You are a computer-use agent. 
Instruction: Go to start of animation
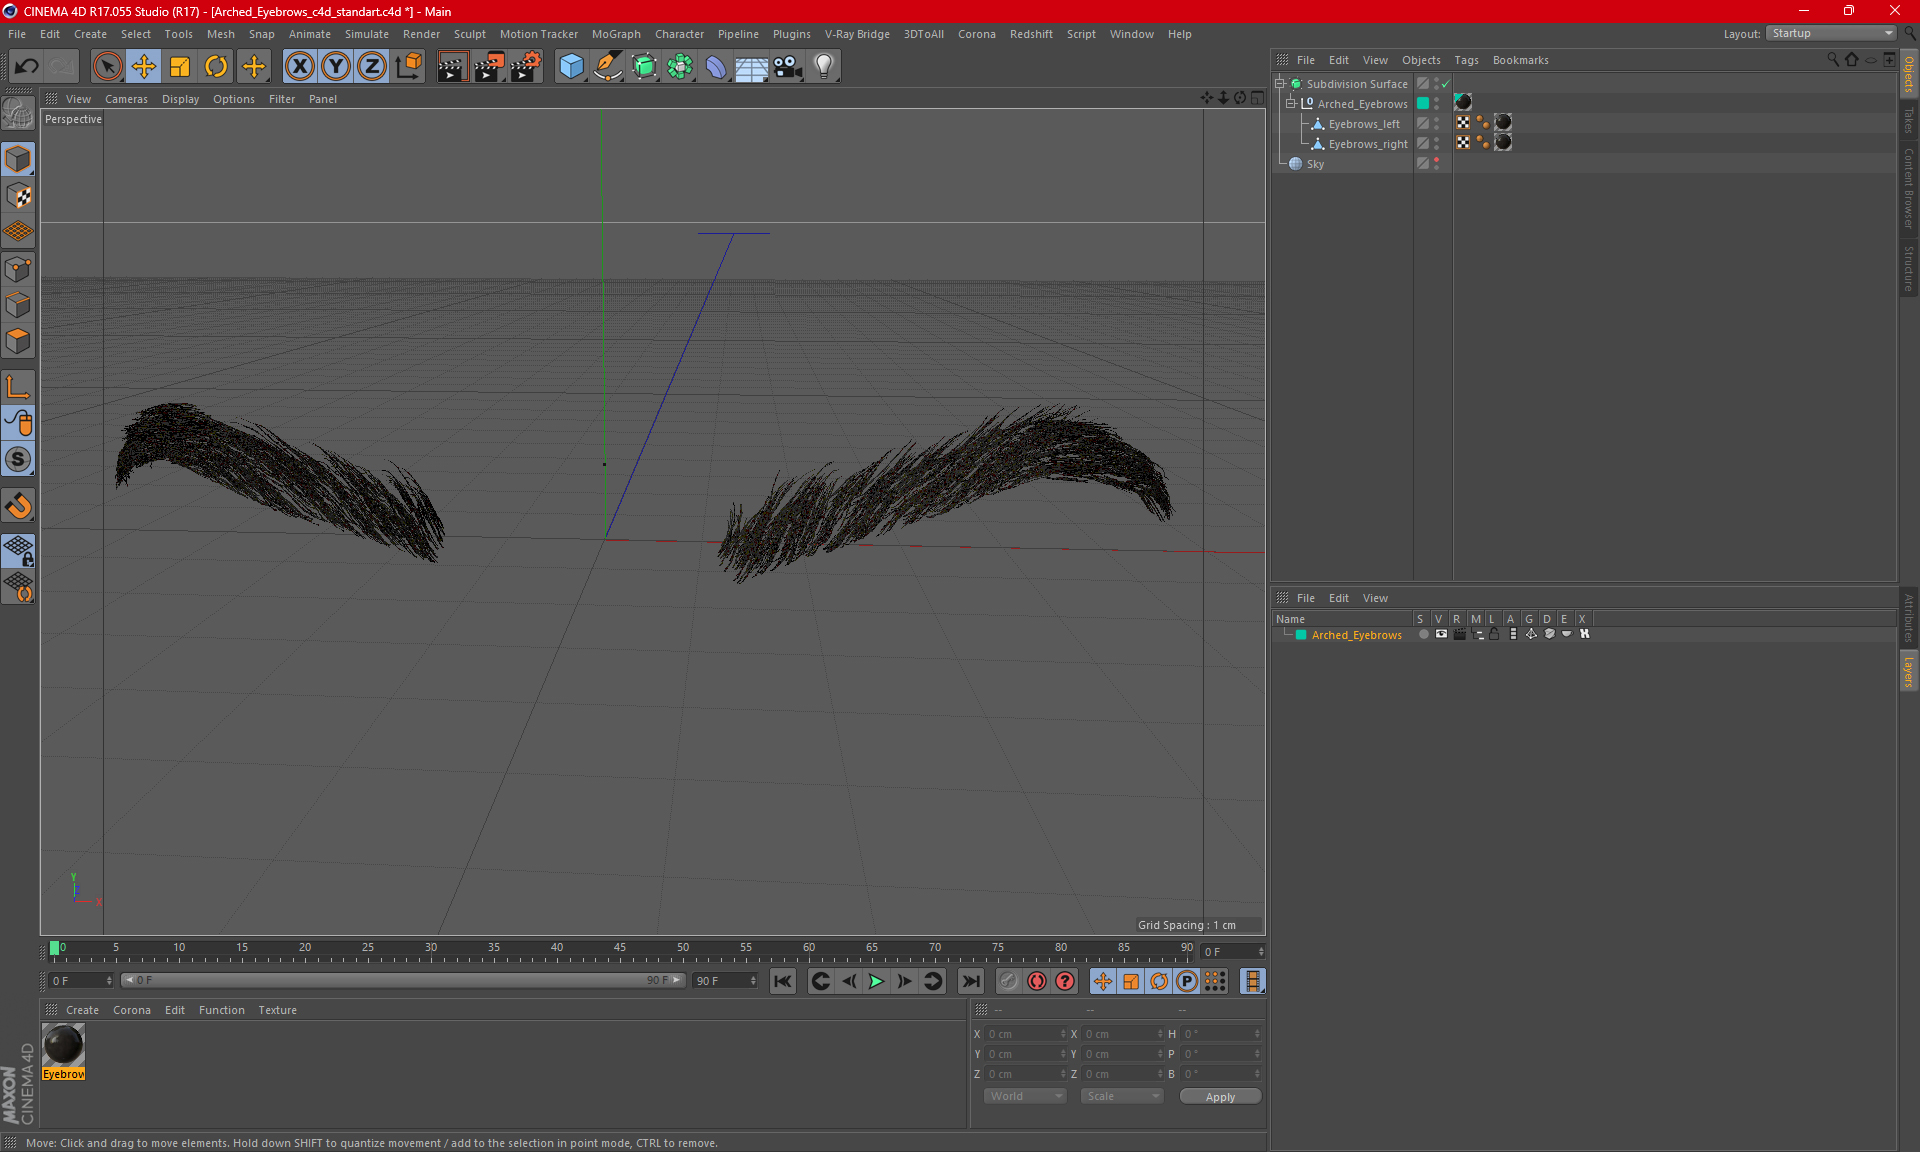coord(782,981)
